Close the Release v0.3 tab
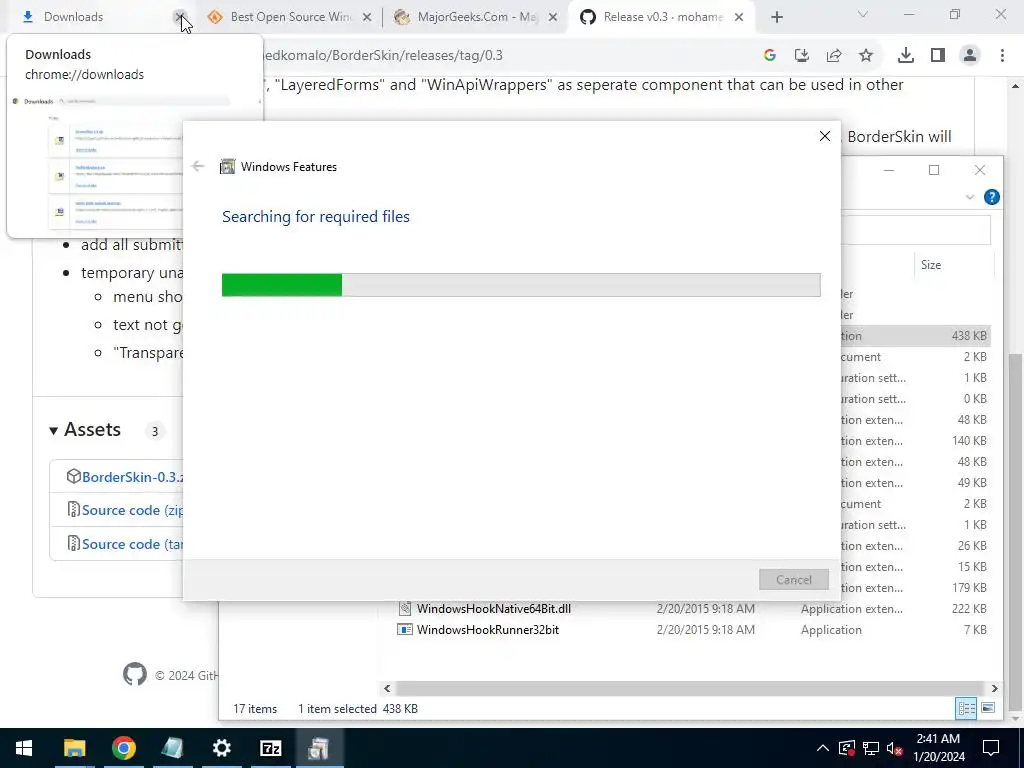 (x=739, y=17)
